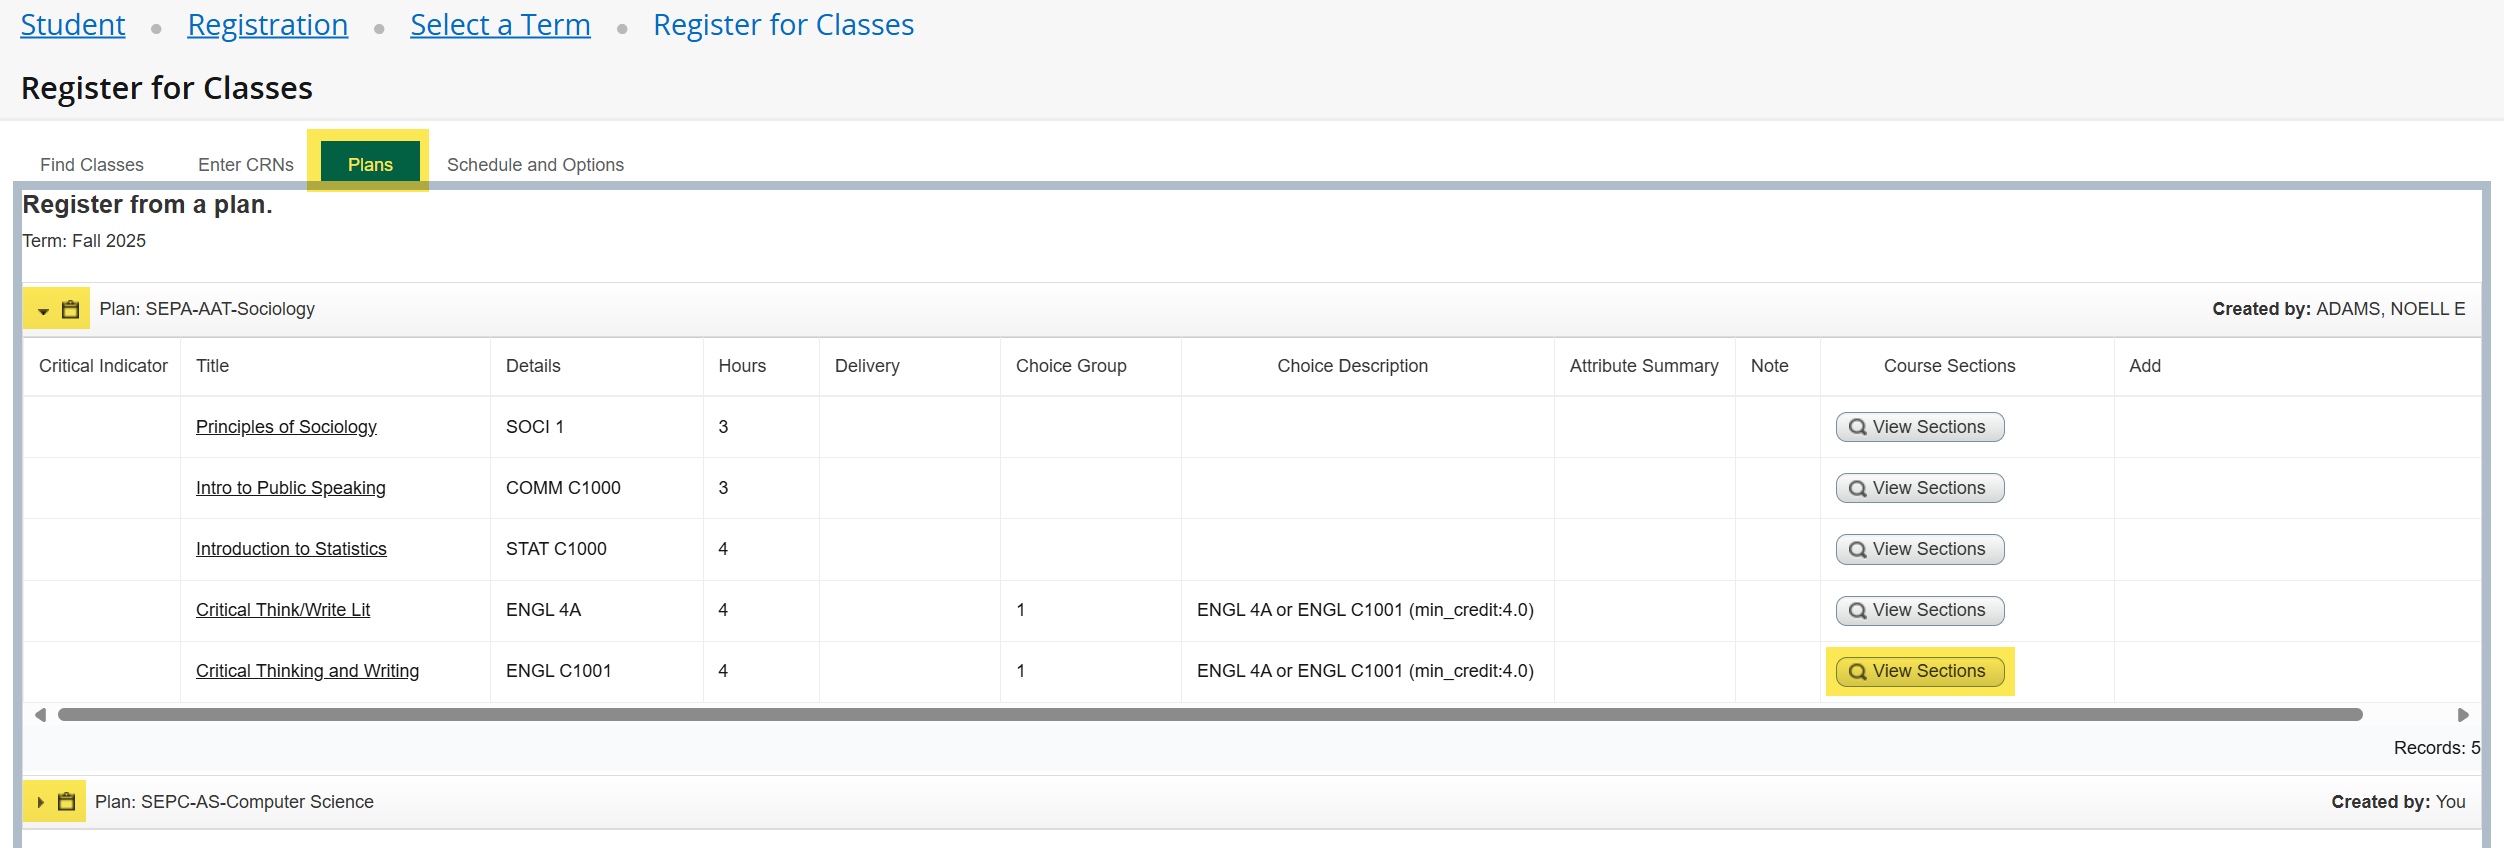View Sections for ENGL C1001 course
The image size is (2504, 848).
pyautogui.click(x=1919, y=672)
